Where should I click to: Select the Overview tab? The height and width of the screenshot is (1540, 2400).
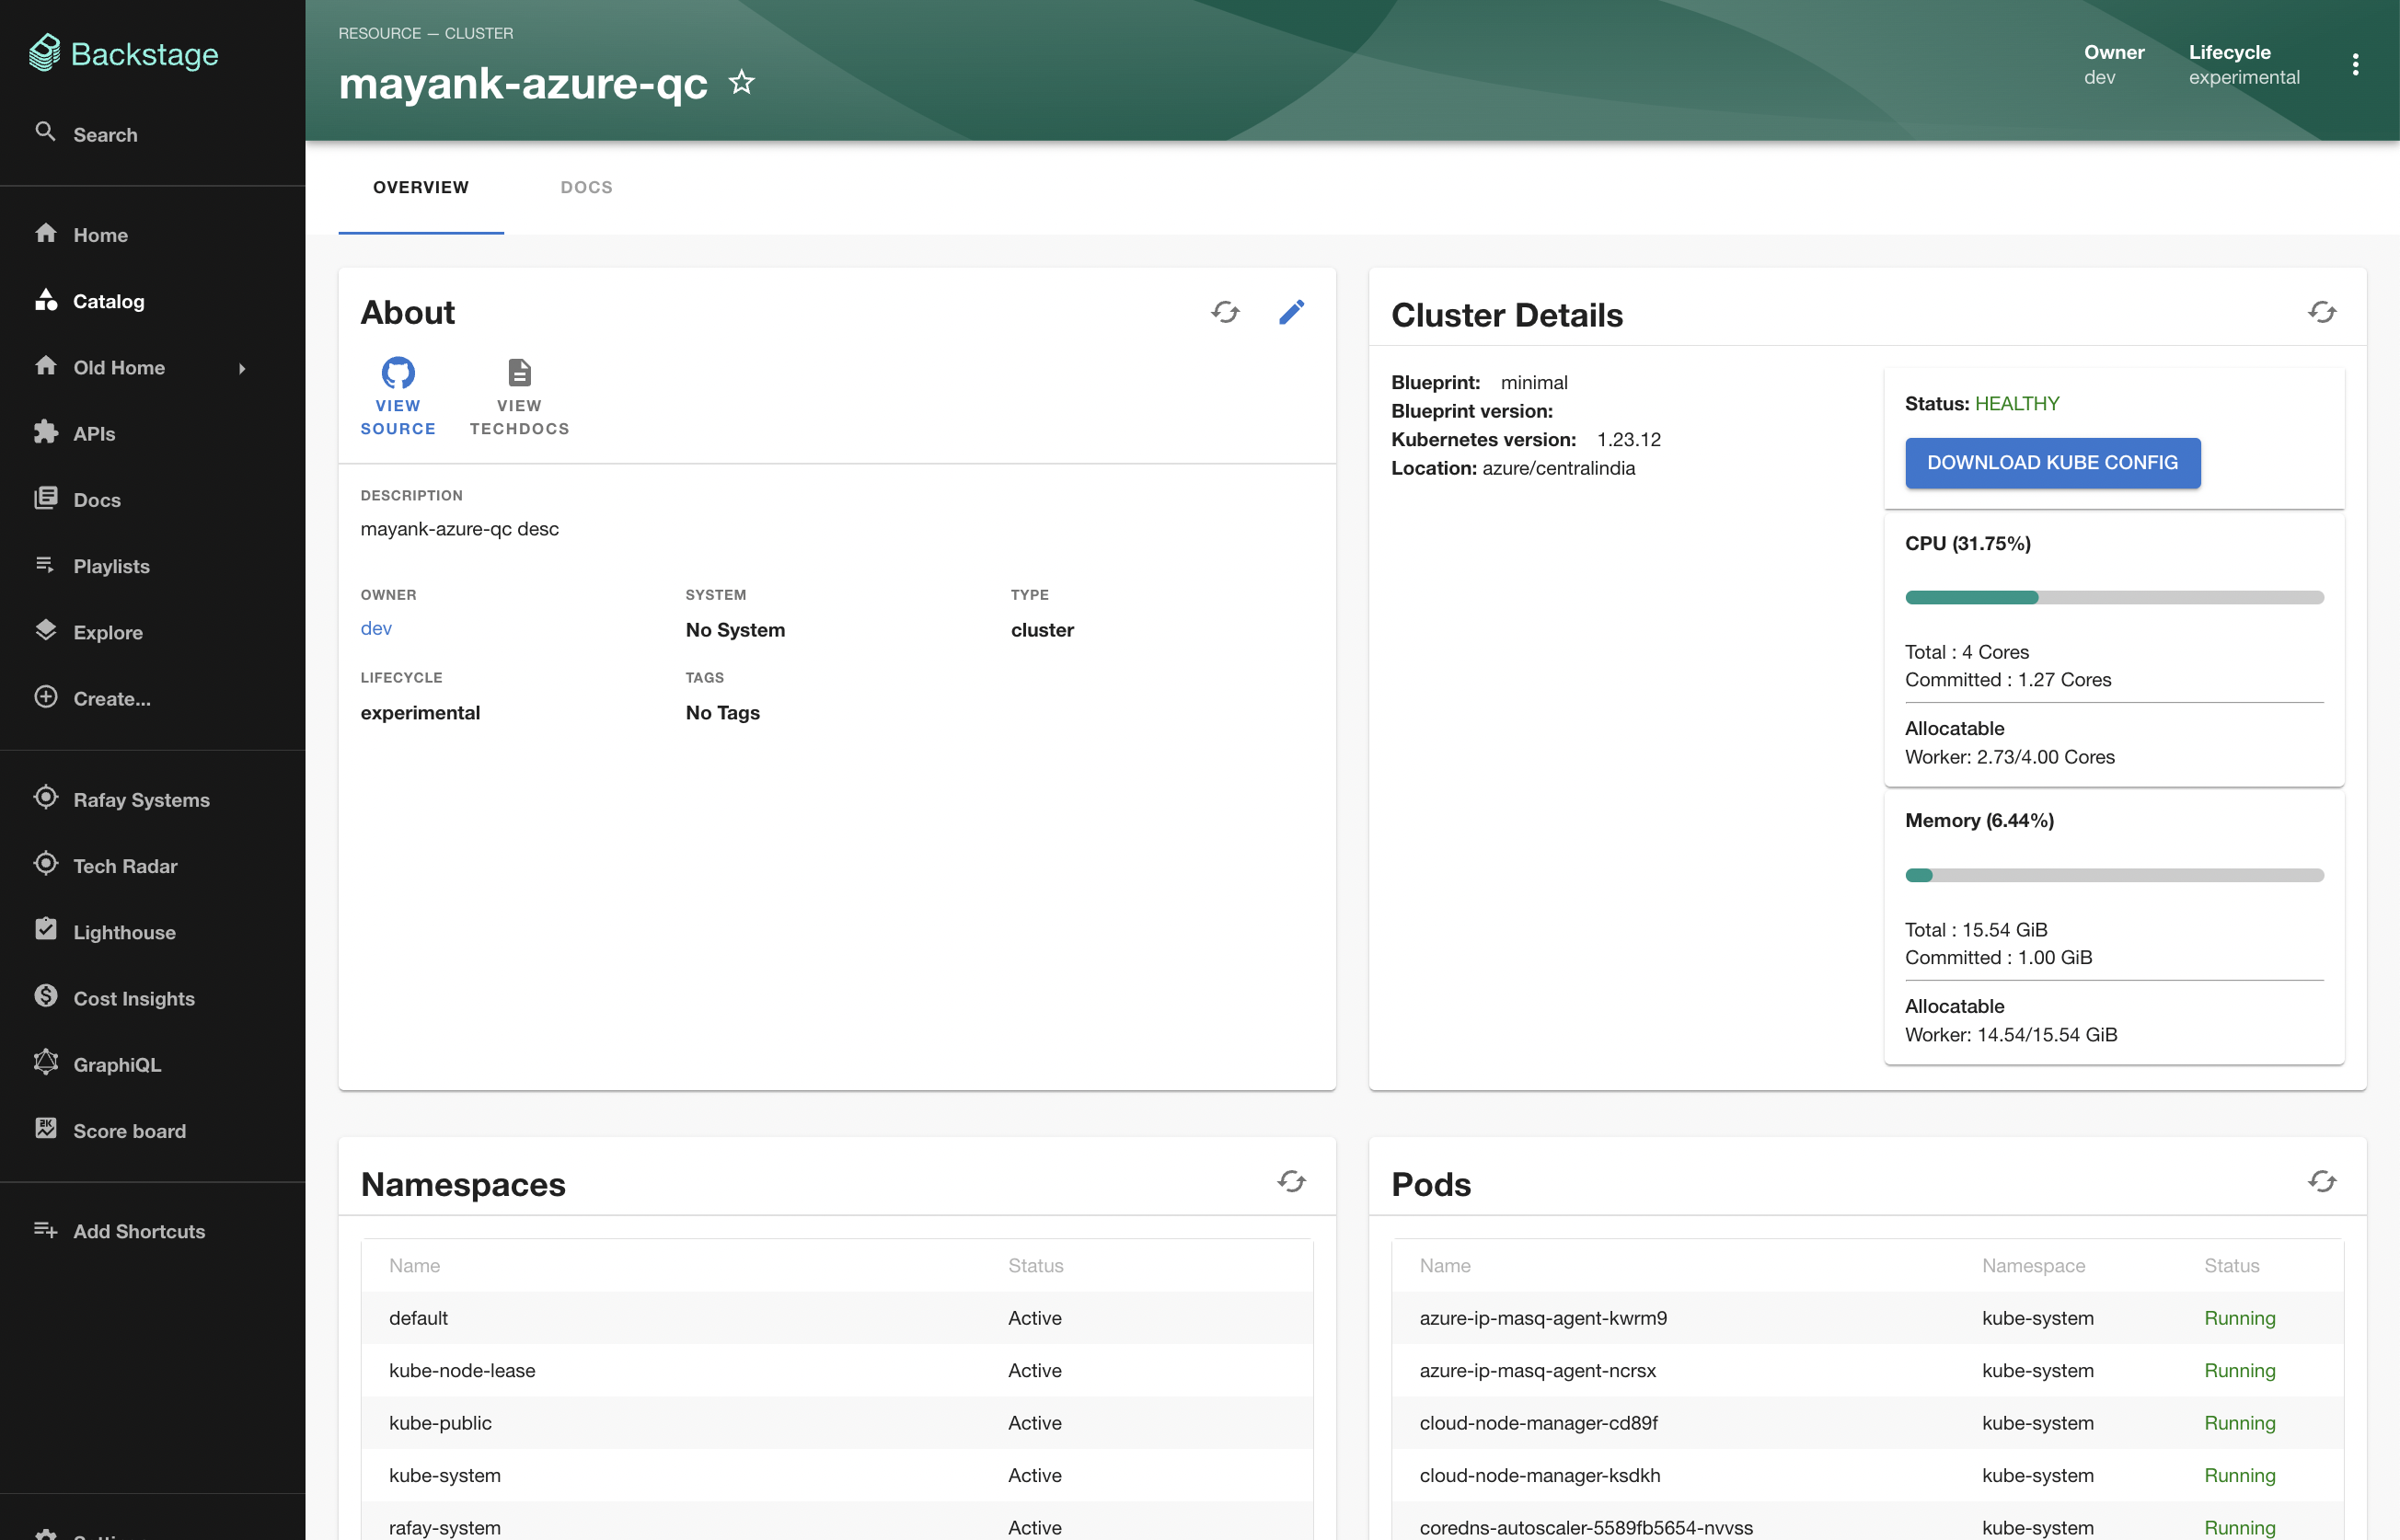pos(420,187)
